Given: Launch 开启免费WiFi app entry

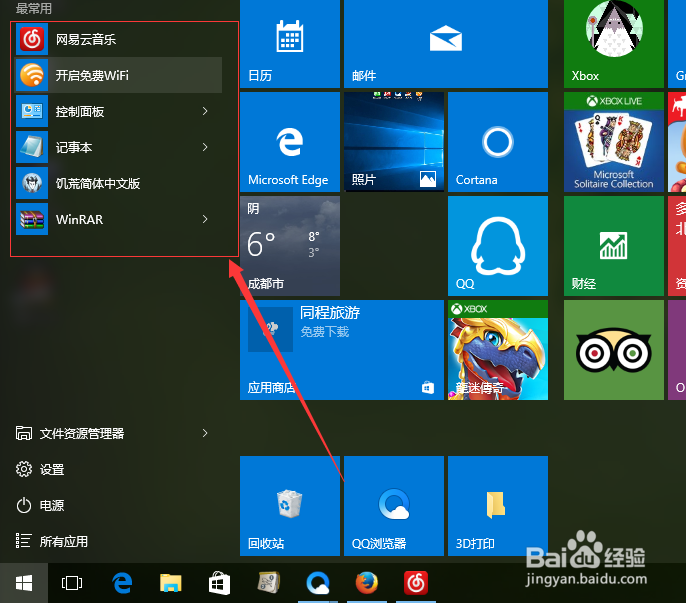Looking at the screenshot, I should click(x=119, y=75).
